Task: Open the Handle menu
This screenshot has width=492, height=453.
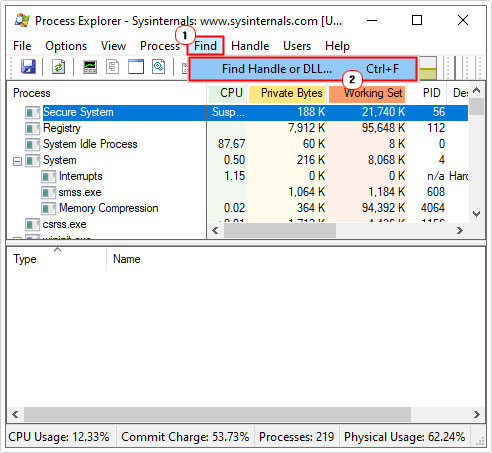Action: tap(250, 46)
